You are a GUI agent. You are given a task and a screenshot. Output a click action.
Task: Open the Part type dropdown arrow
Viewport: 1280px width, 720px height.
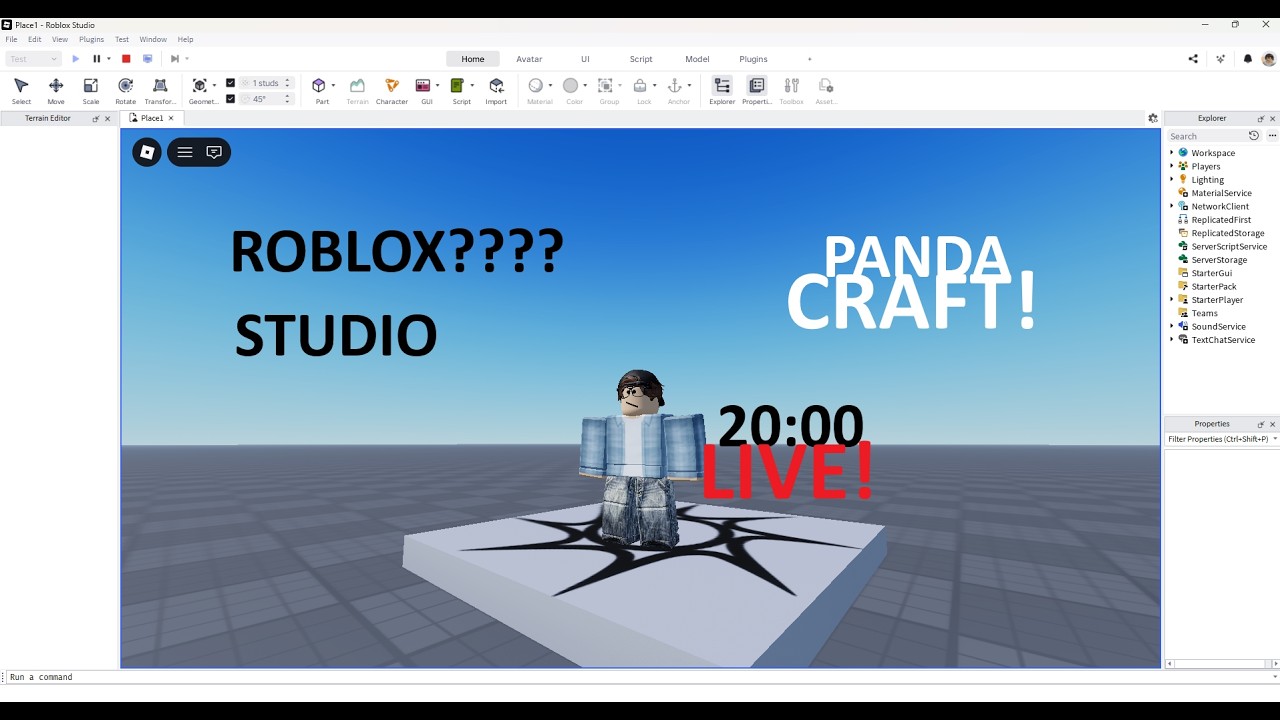[333, 85]
